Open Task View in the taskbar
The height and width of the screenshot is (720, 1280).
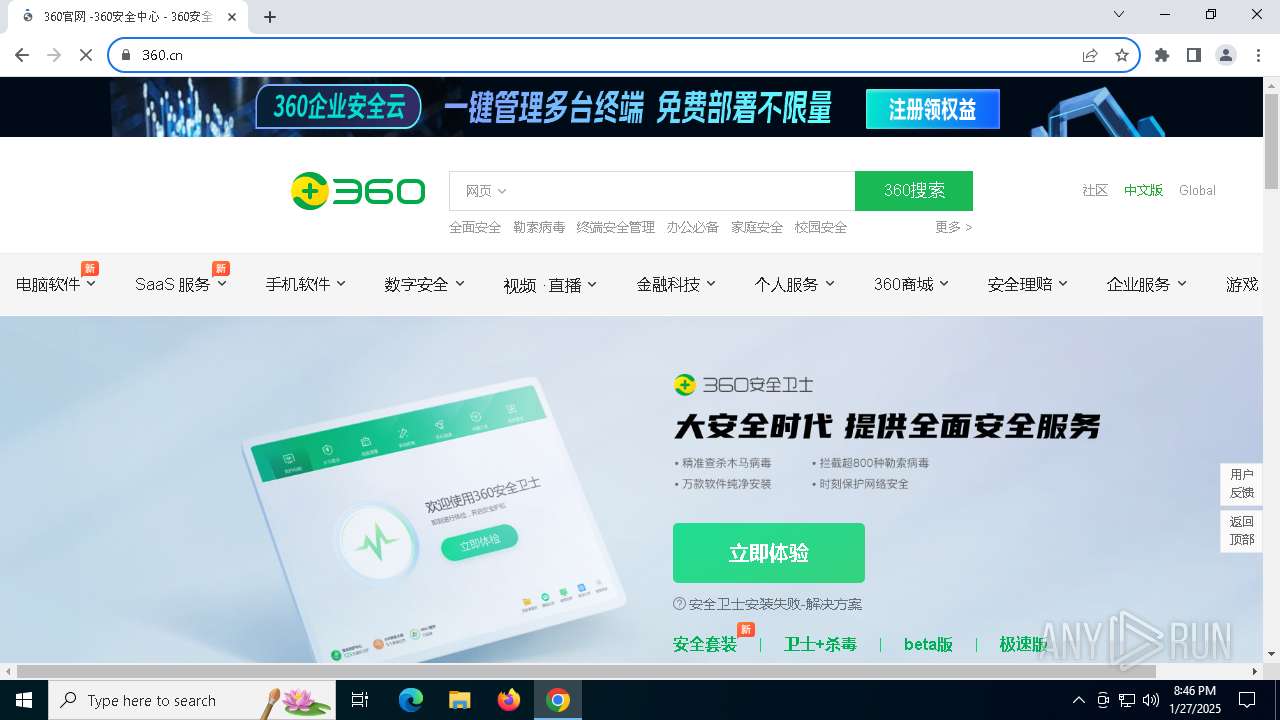(x=360, y=700)
